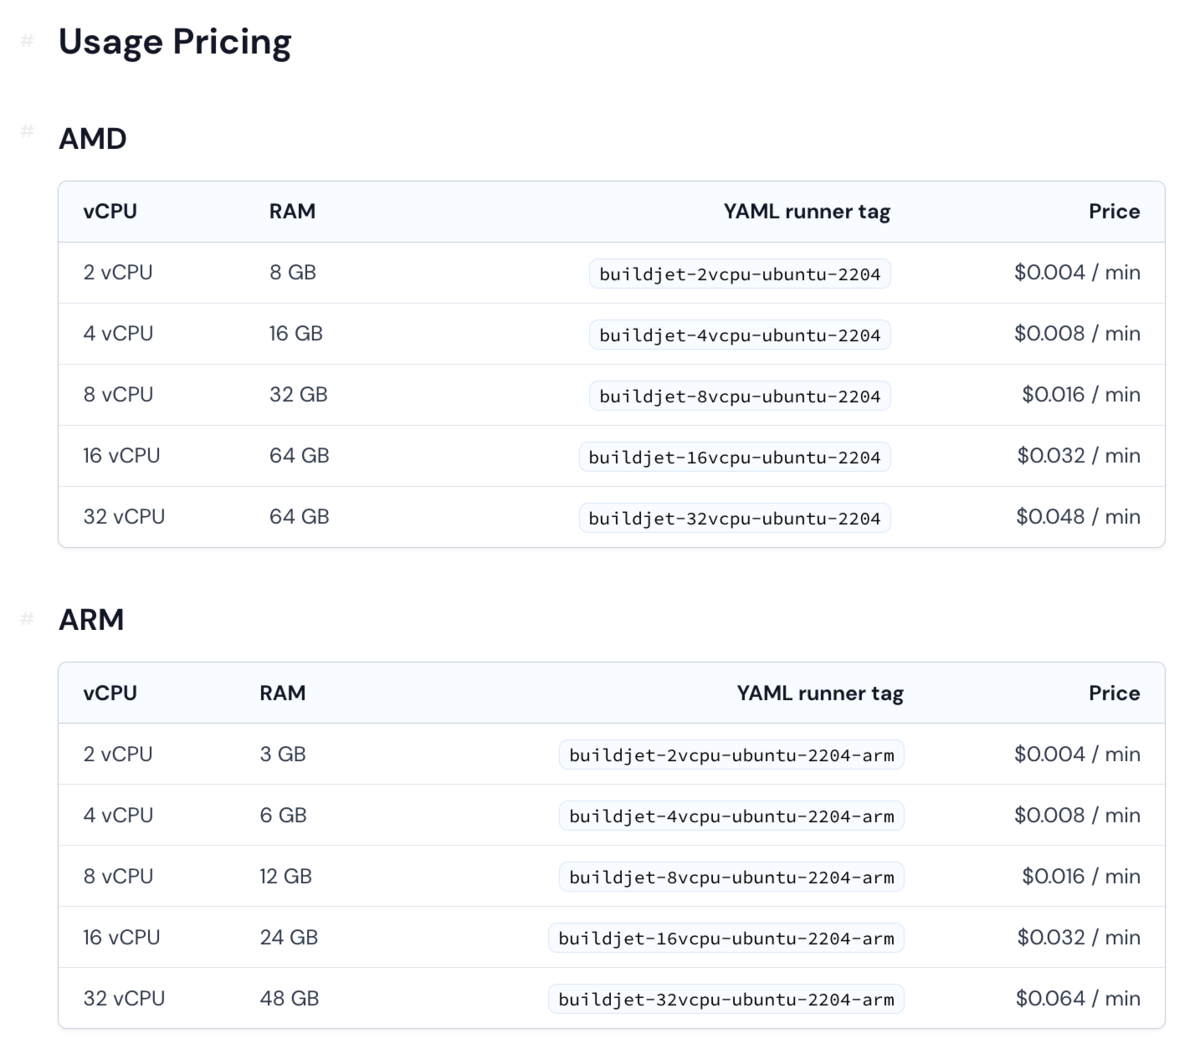Viewport: 1200px width, 1054px height.
Task: Click the 8 GB RAM cell
Action: pyautogui.click(x=293, y=272)
